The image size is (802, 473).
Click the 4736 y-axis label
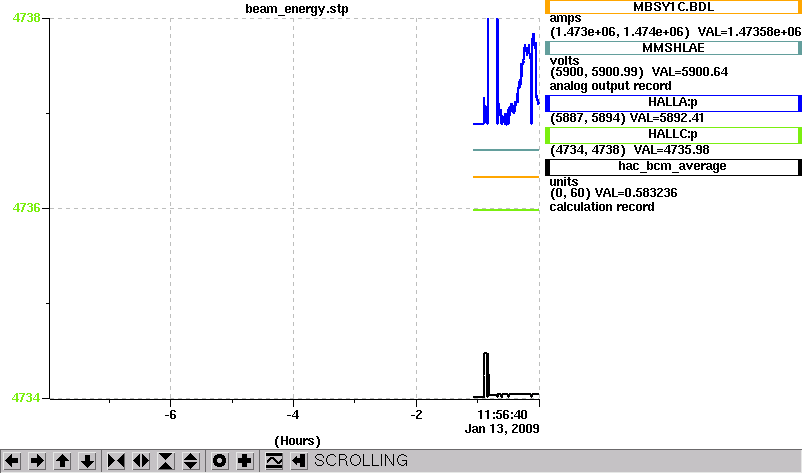tap(26, 208)
